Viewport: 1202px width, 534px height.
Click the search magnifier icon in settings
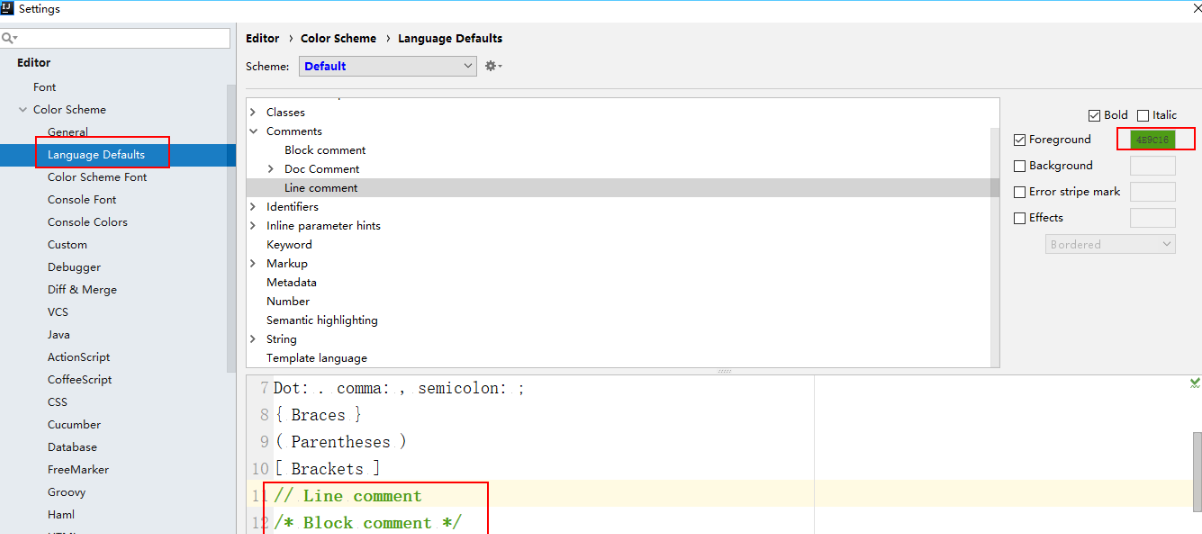click(8, 38)
